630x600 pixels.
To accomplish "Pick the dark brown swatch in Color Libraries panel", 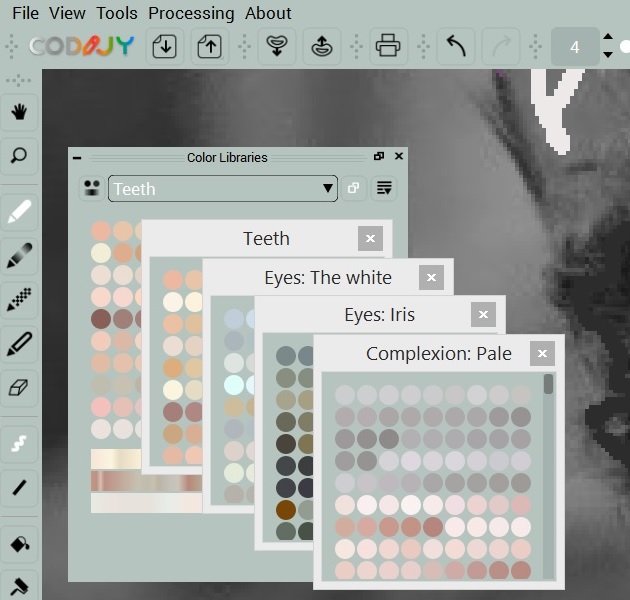I will [x=101, y=319].
